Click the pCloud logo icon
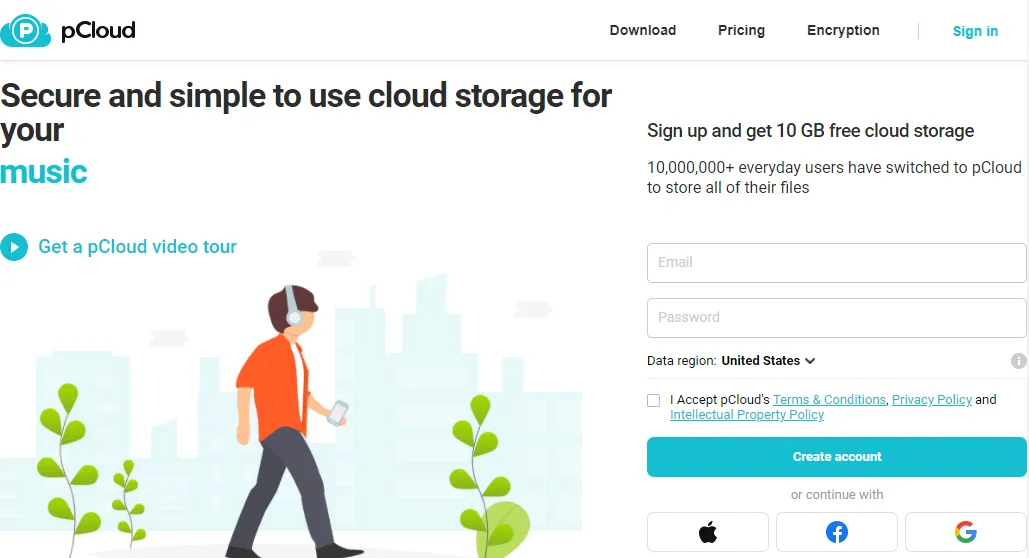Viewport: 1029px width, 558px height. tap(25, 31)
